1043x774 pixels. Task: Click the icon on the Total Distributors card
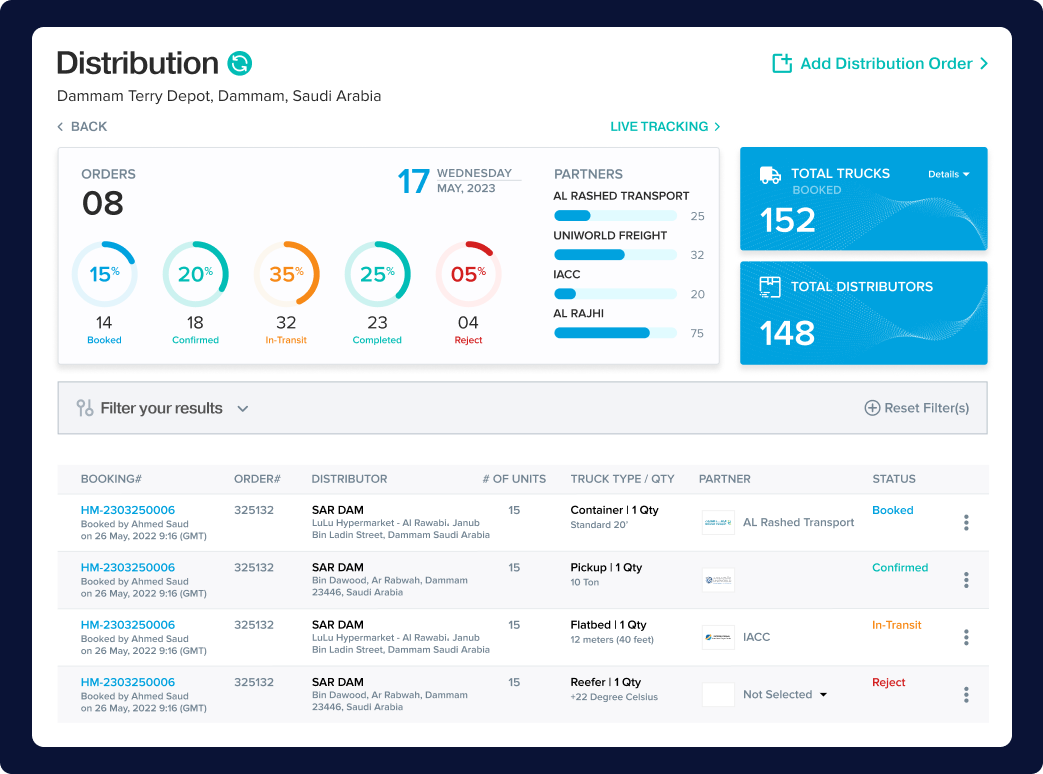(x=770, y=287)
